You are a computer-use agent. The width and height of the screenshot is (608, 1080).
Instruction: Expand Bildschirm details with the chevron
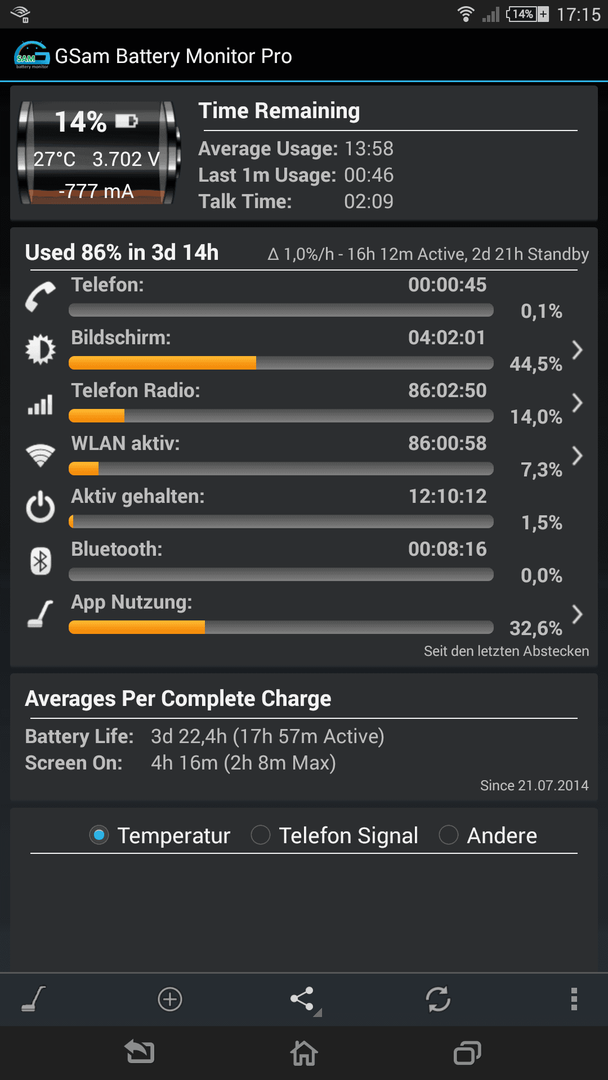pyautogui.click(x=577, y=350)
